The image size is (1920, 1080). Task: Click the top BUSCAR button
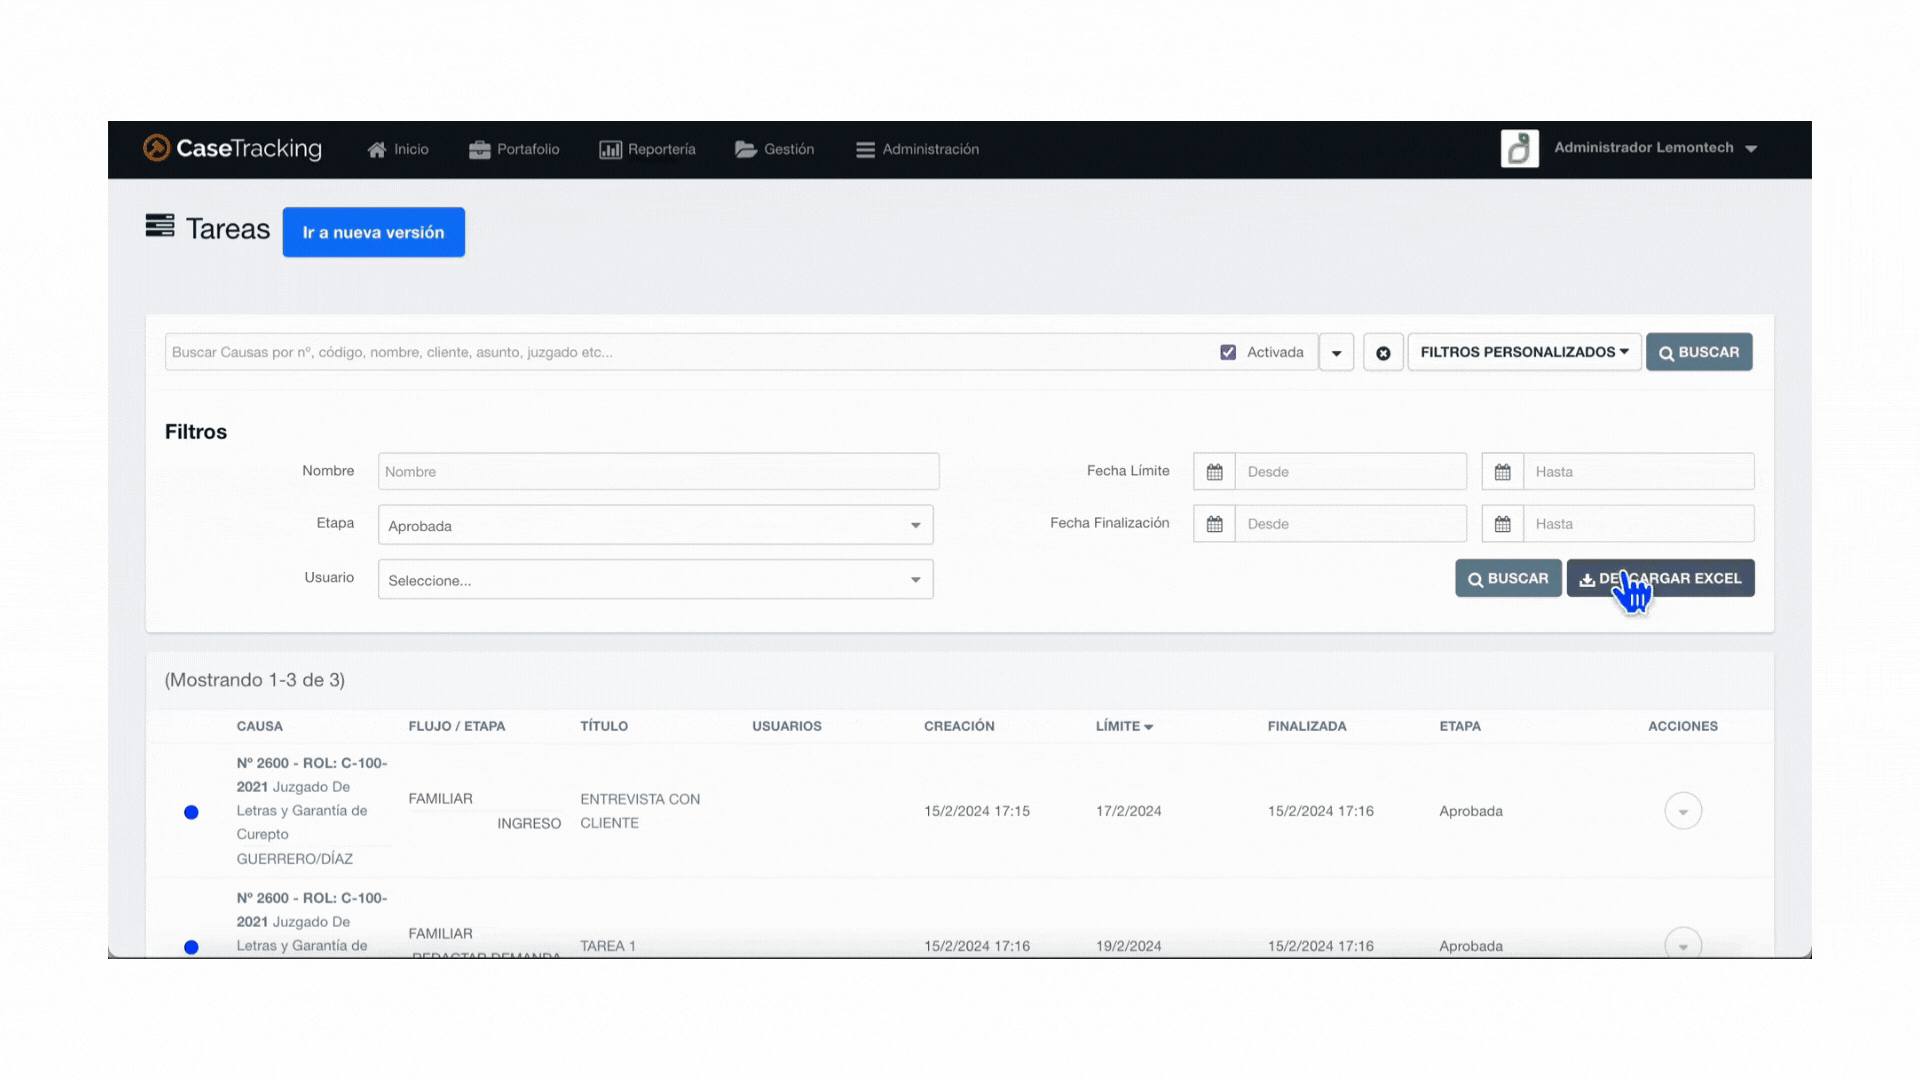(1699, 352)
